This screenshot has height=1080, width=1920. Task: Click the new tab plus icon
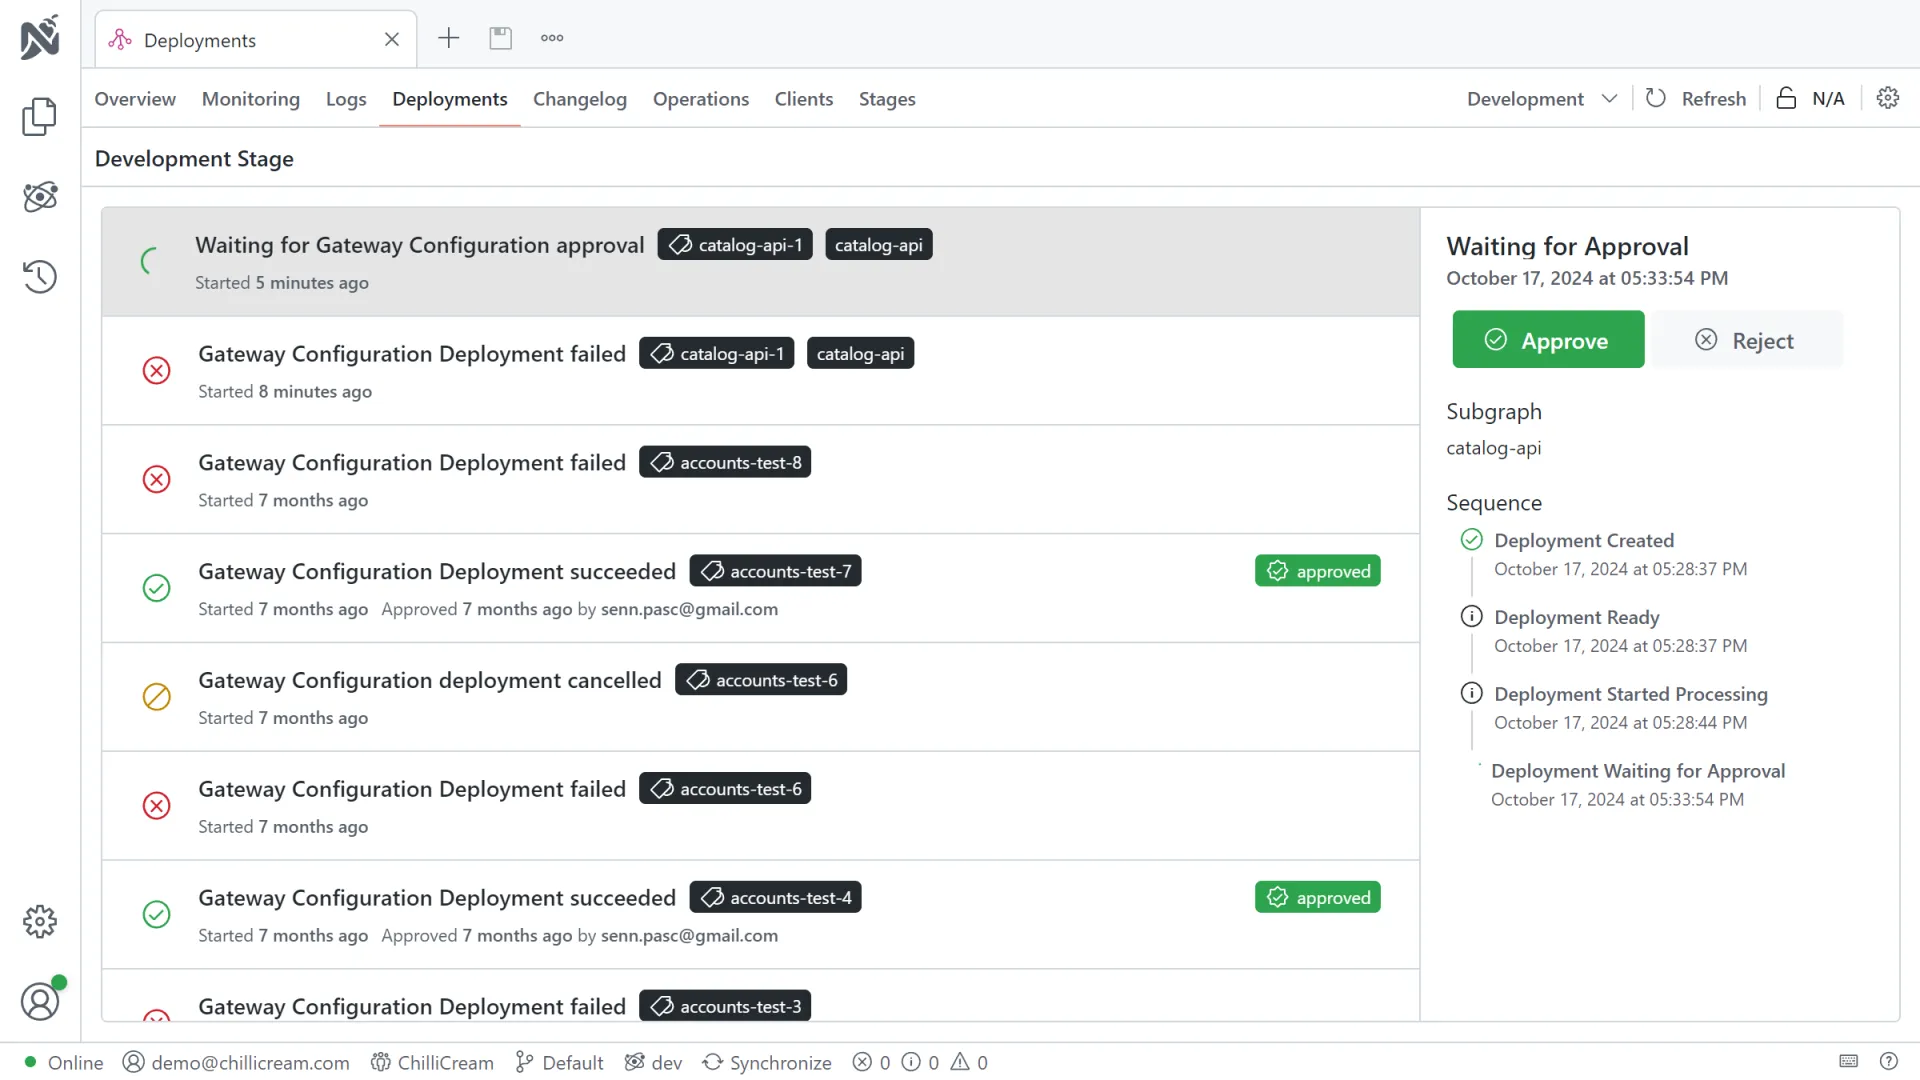(448, 38)
